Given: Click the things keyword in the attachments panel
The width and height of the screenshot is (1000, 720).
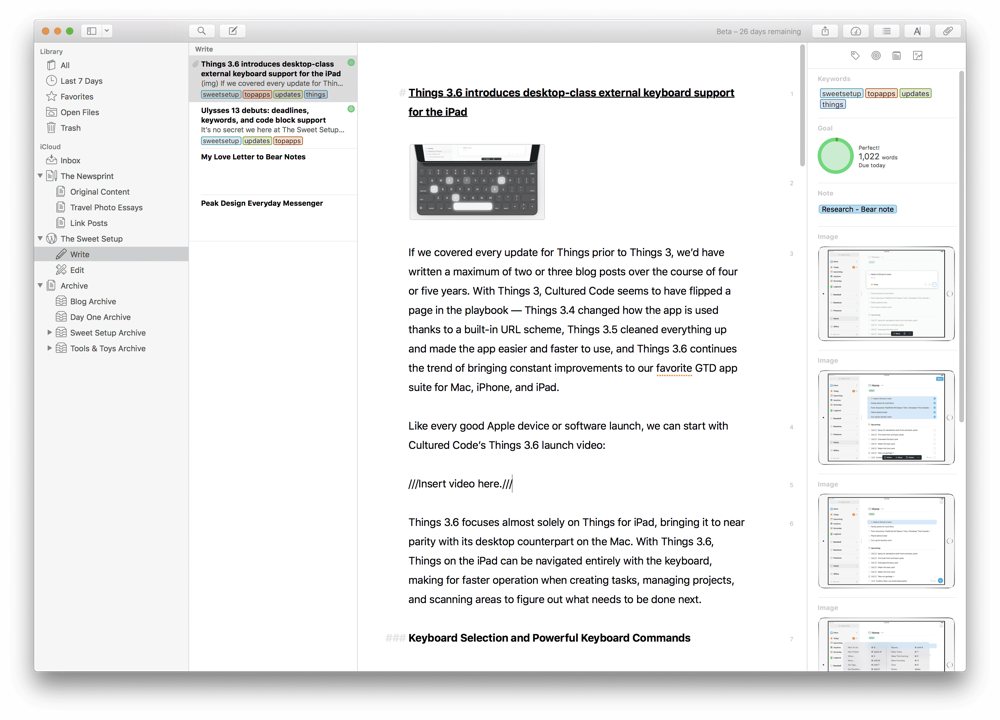Looking at the screenshot, I should click(833, 105).
